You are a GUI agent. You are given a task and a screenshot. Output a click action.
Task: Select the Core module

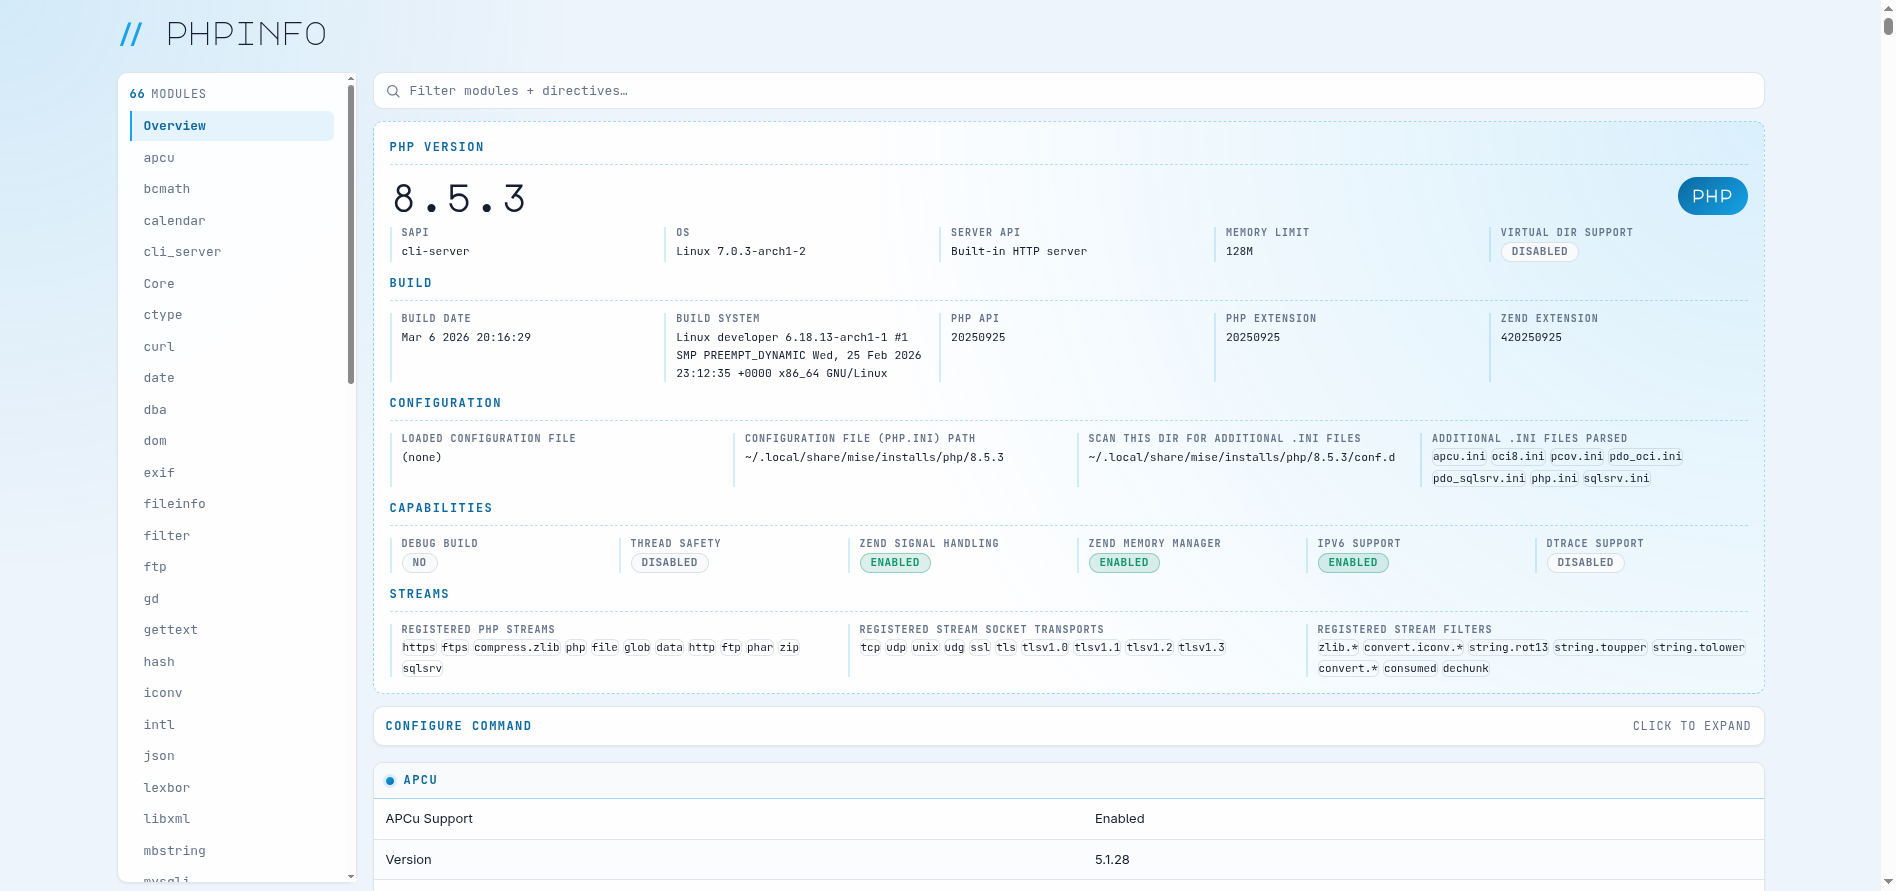(232, 284)
